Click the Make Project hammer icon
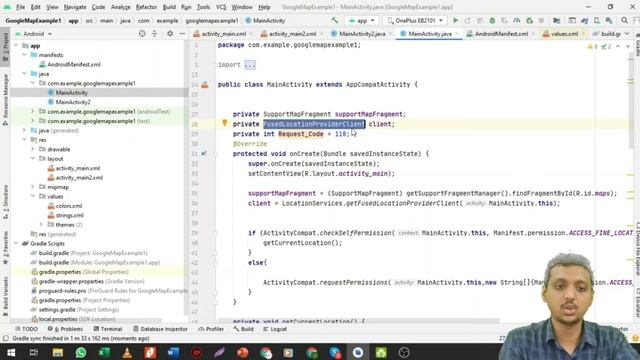640x360 pixels. 335,20
